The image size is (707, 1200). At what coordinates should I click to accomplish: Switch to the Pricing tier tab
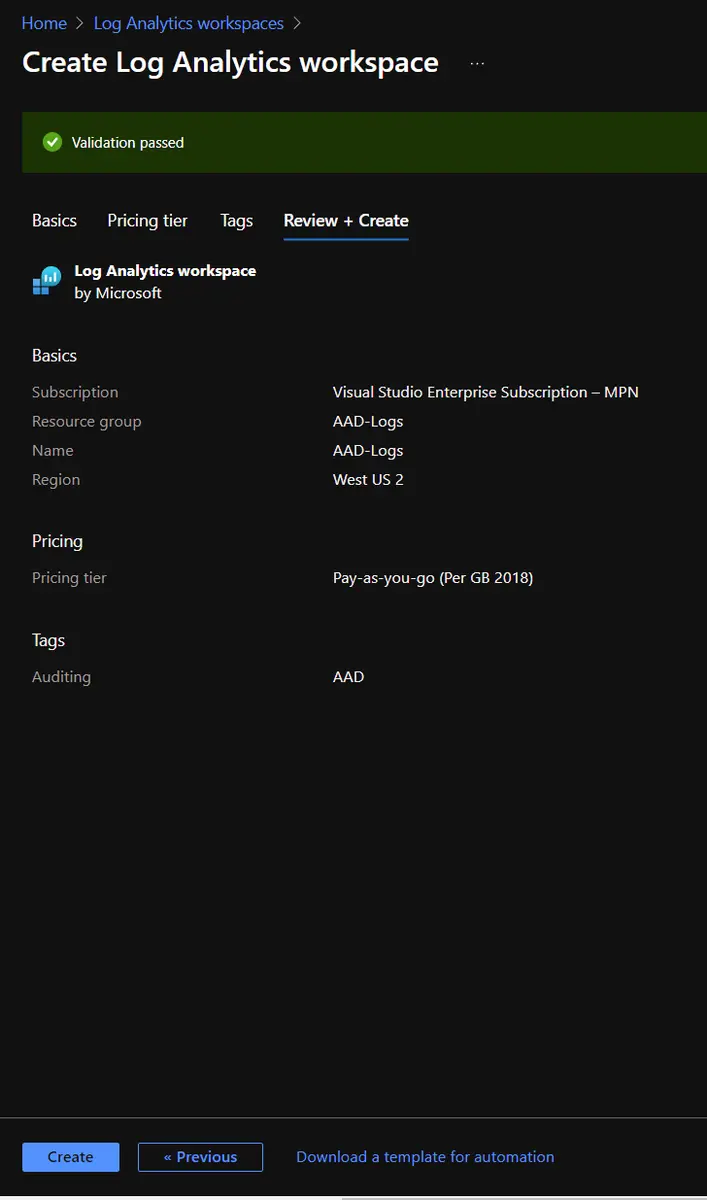147,221
